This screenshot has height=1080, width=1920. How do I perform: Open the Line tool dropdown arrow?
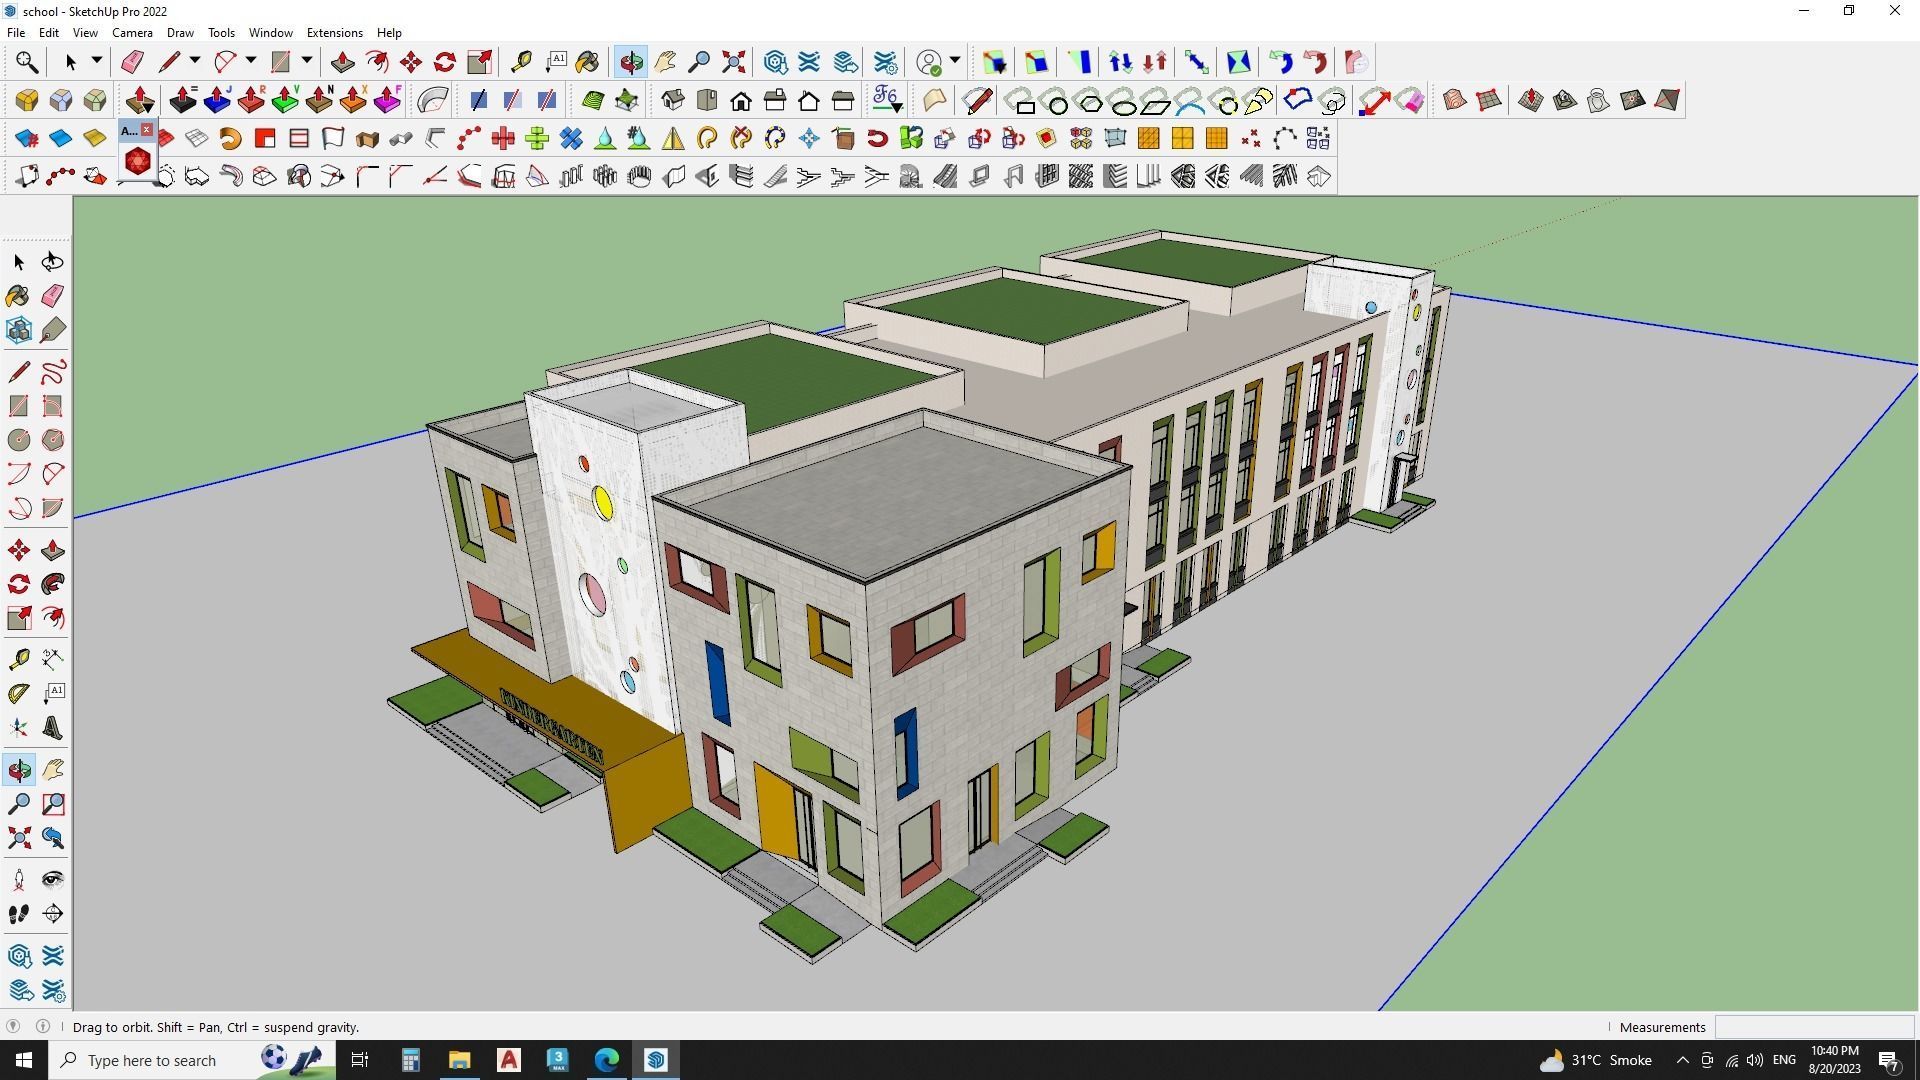click(x=195, y=61)
